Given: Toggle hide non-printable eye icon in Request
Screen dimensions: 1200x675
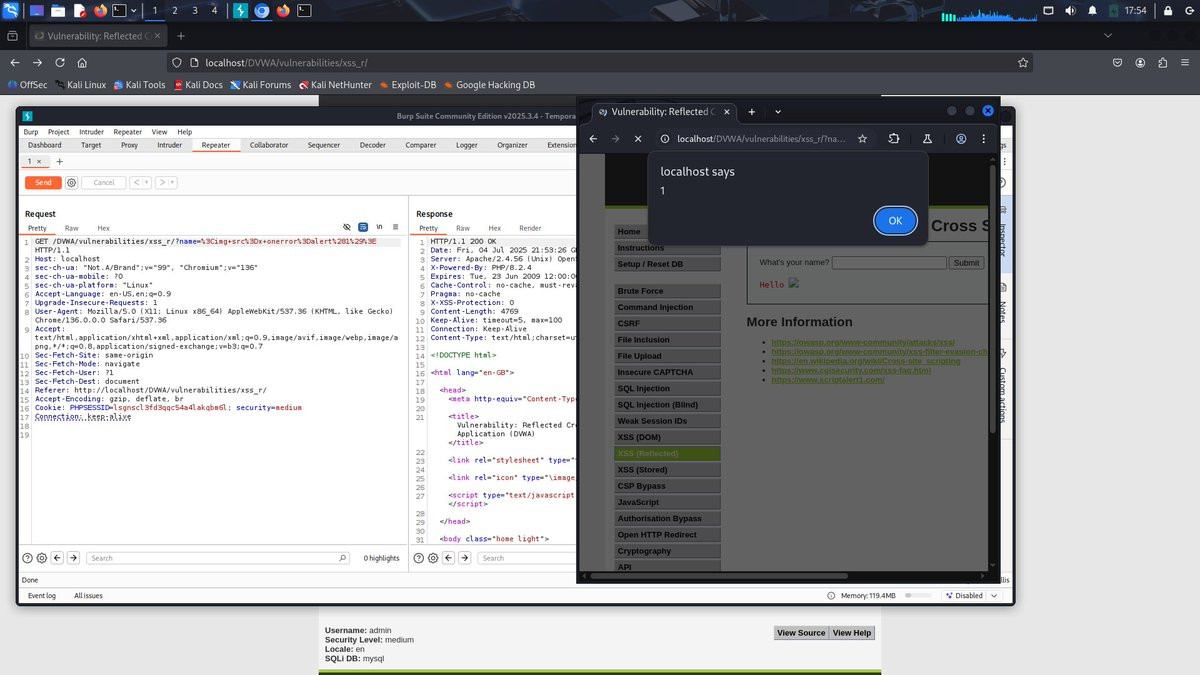Looking at the screenshot, I should coord(347,228).
